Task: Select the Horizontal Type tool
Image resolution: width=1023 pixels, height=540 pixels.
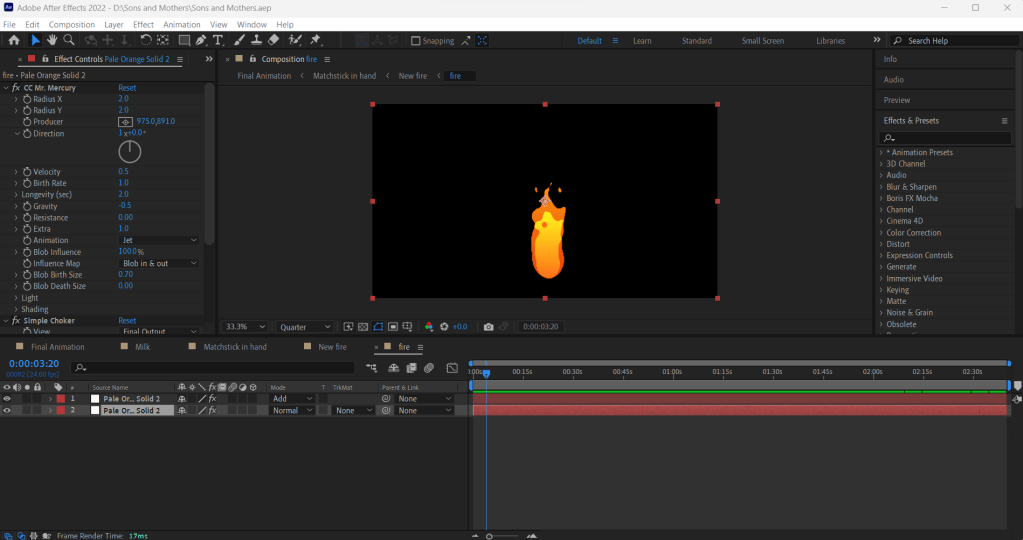Action: pyautogui.click(x=218, y=40)
